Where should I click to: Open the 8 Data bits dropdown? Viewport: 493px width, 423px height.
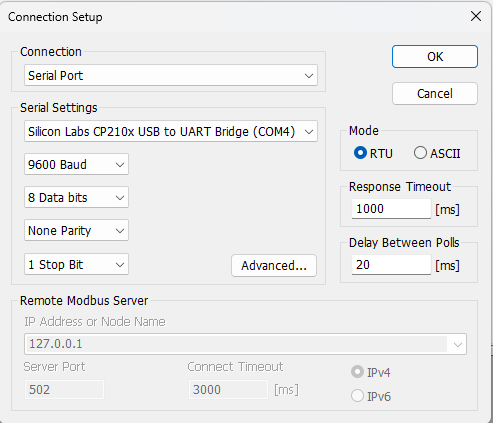tap(76, 197)
